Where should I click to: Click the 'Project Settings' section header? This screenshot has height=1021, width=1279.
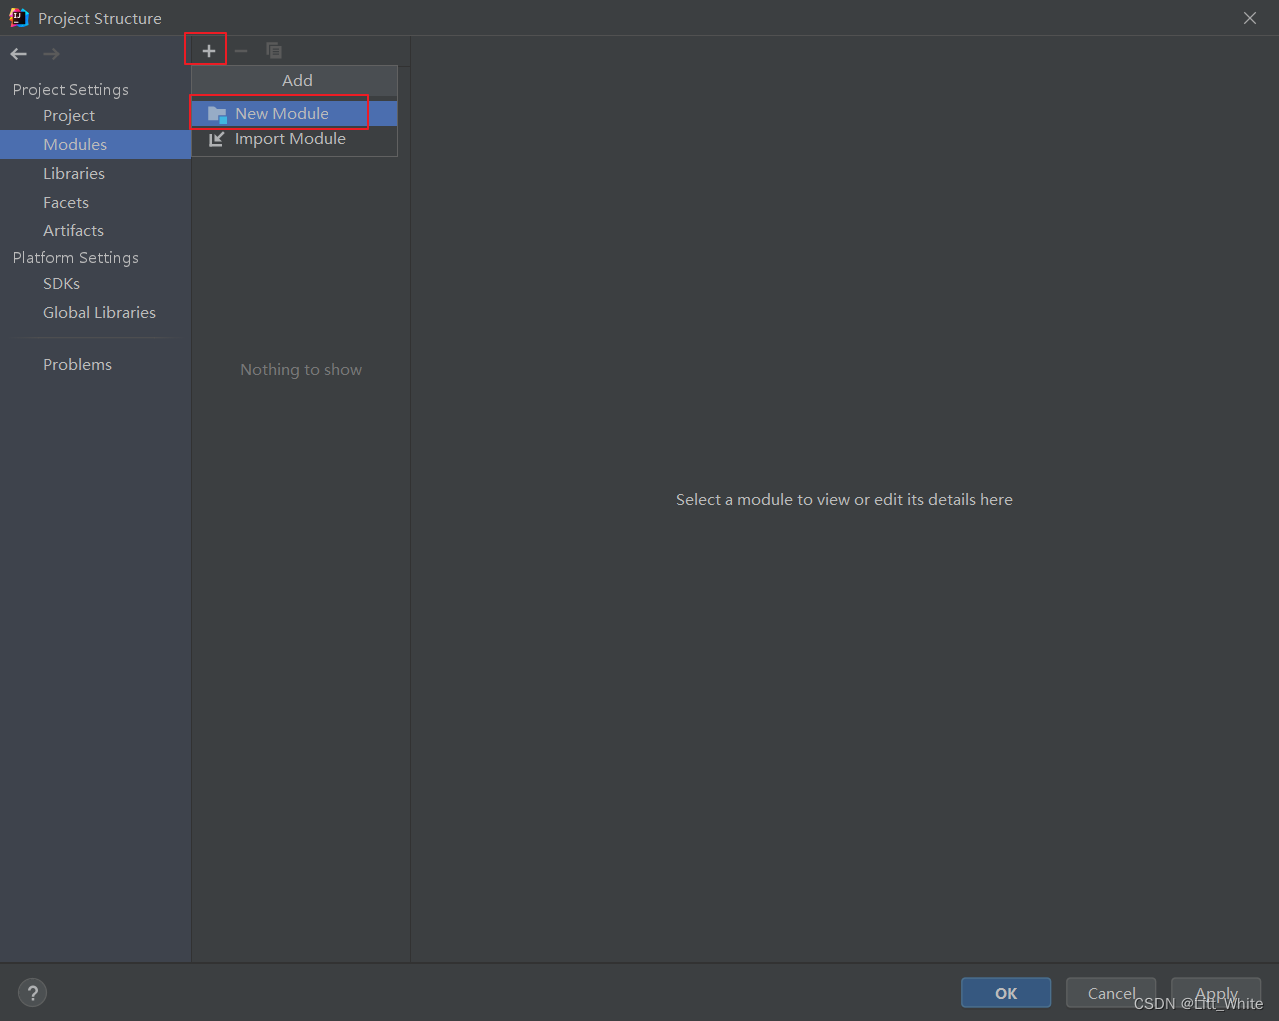tap(71, 90)
